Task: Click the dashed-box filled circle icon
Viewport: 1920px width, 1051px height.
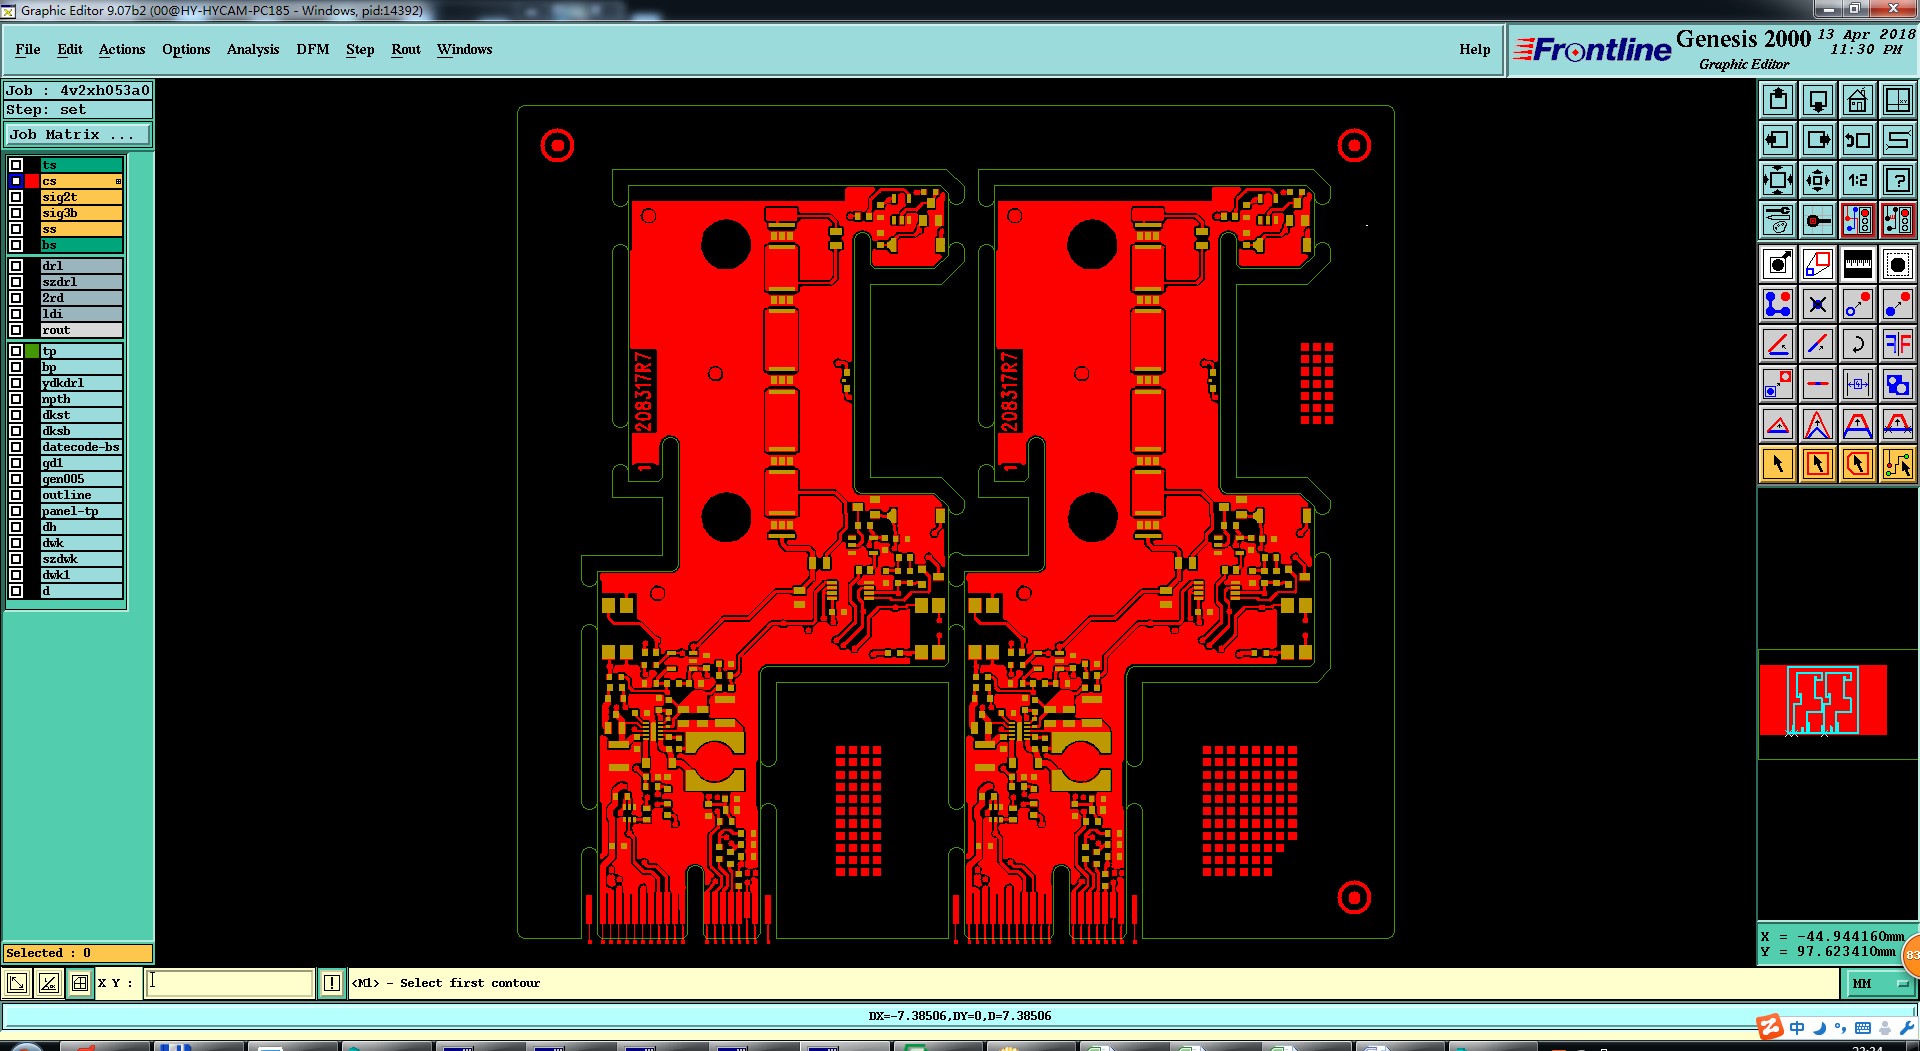Action: pos(1898,264)
